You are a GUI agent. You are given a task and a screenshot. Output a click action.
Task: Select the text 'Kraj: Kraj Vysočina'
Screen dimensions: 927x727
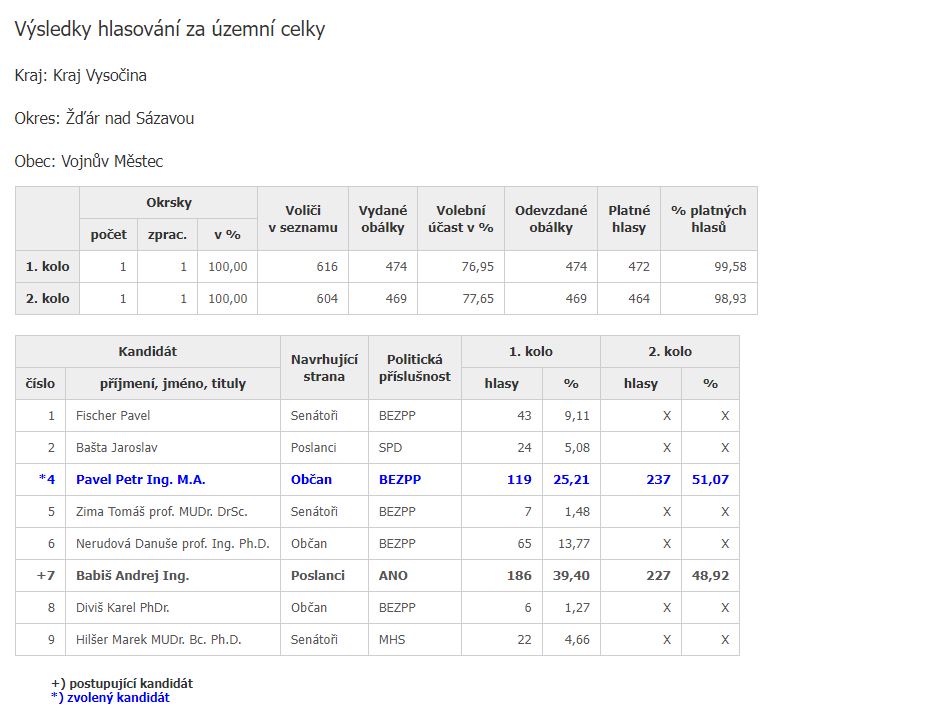[80, 76]
